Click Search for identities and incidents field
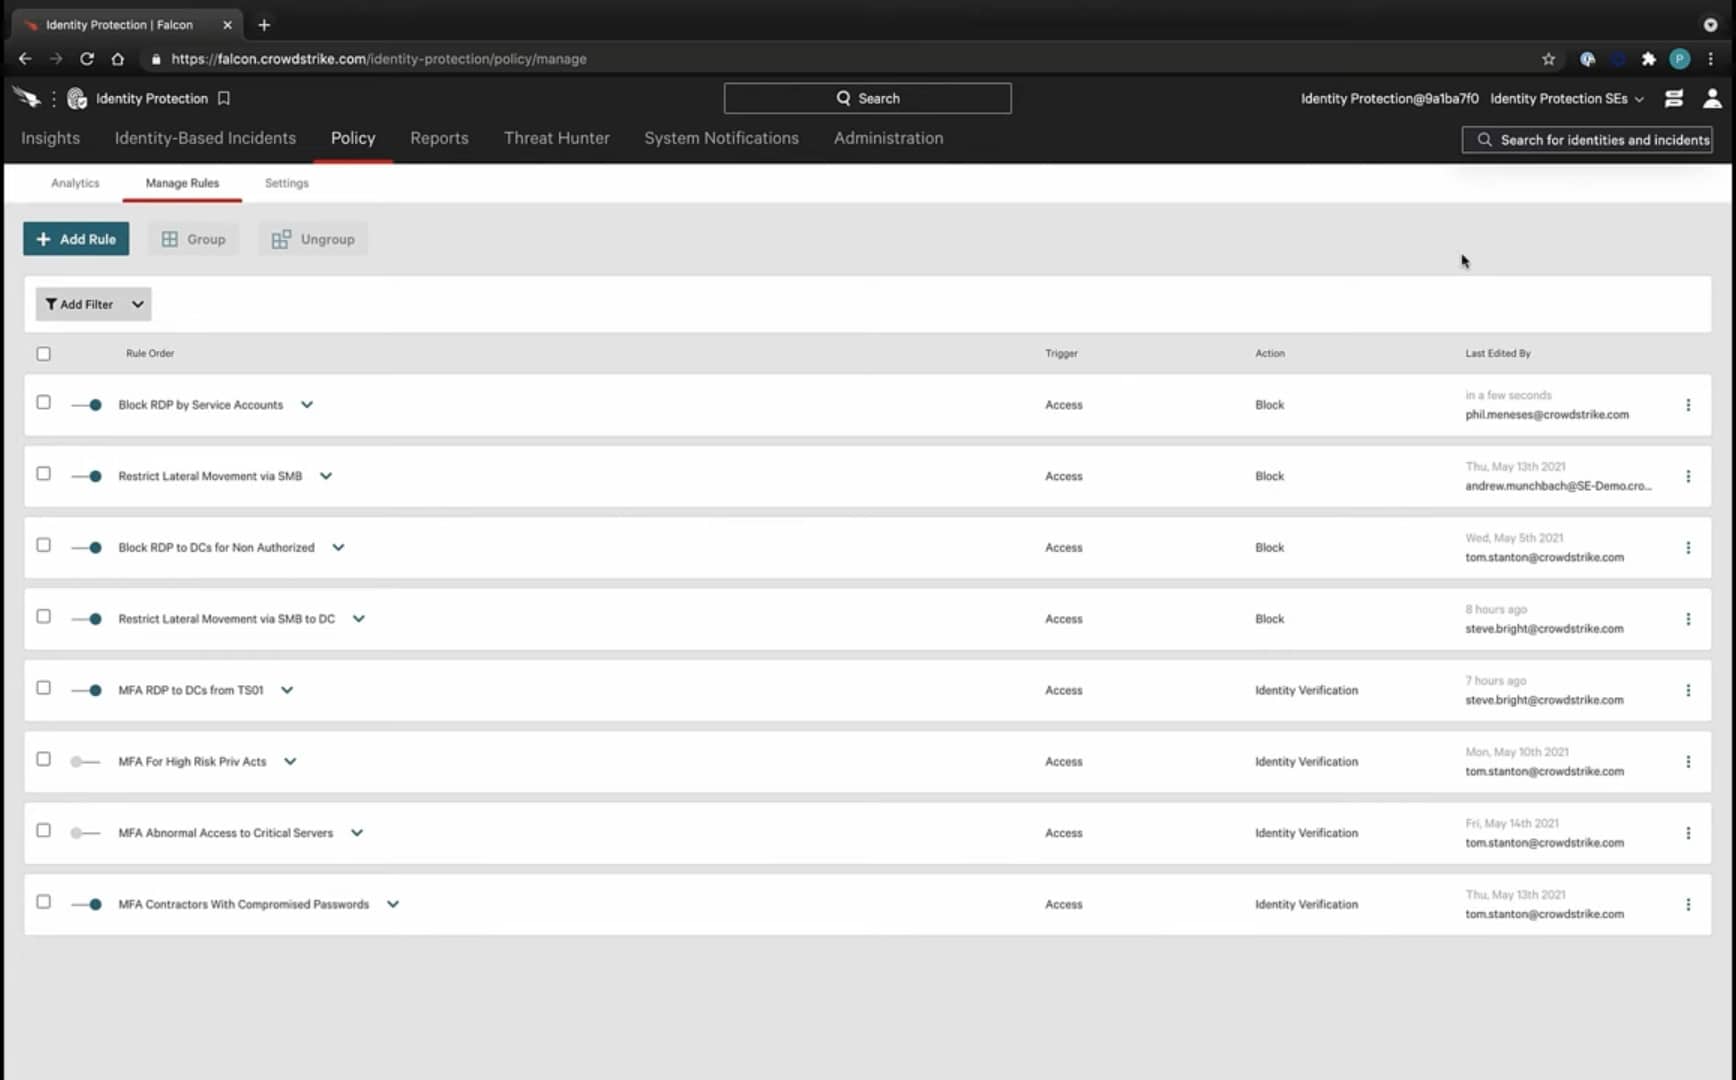1736x1080 pixels. point(1587,140)
